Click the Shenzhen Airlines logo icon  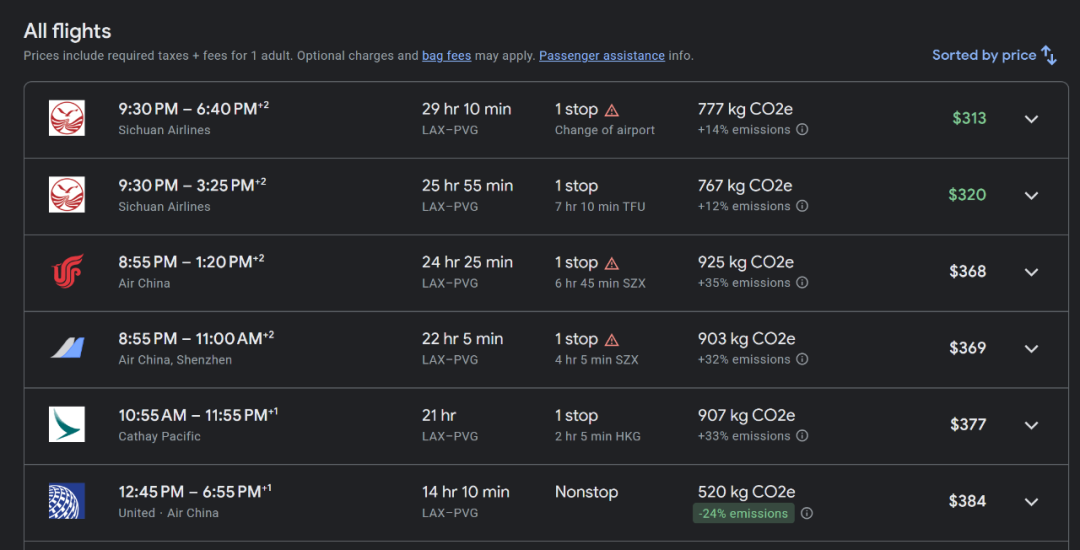tap(67, 348)
